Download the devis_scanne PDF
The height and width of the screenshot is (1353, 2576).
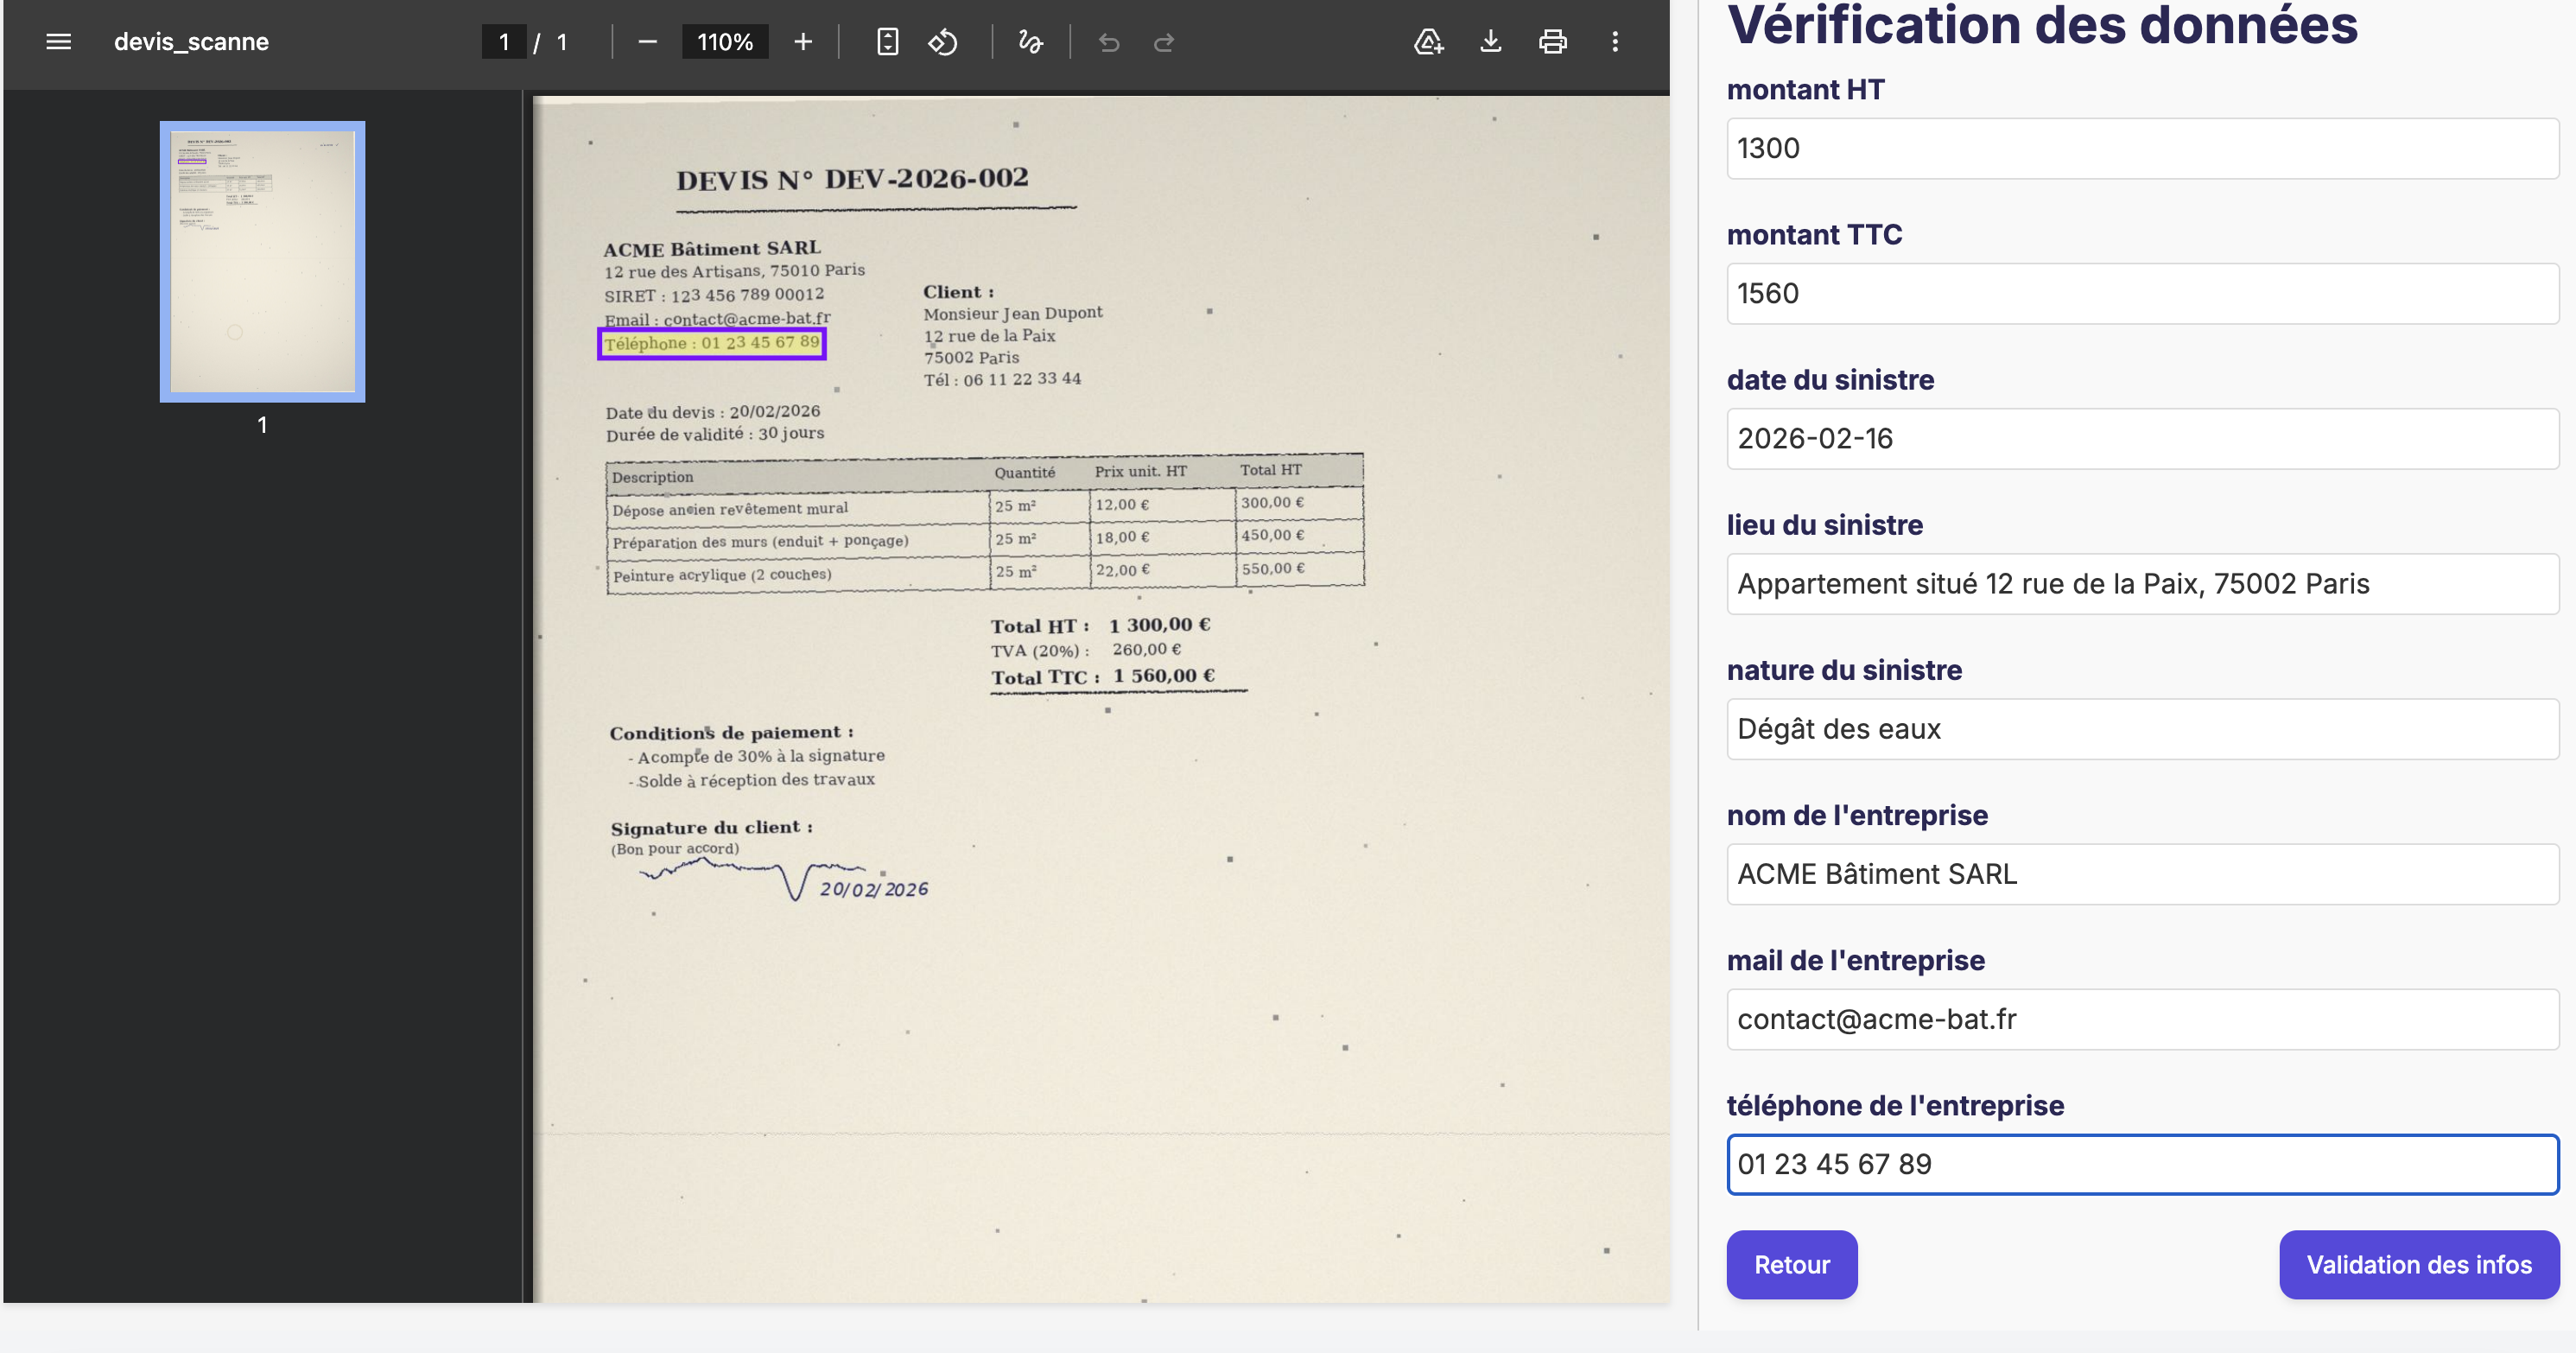[x=1490, y=42]
